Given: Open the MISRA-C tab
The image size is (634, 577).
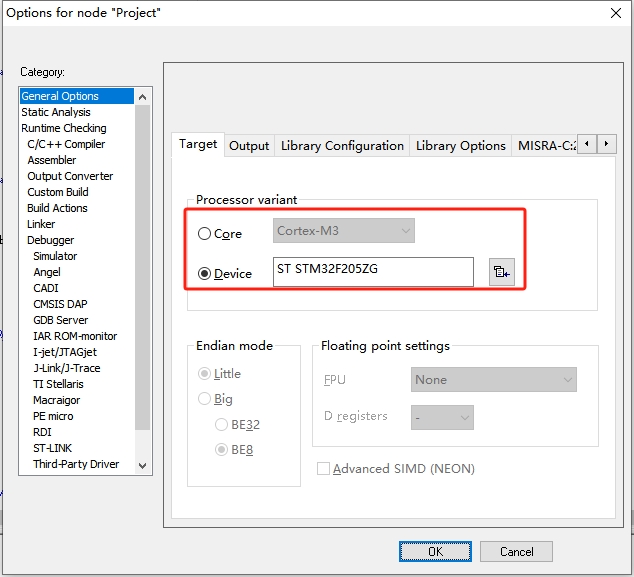Looking at the screenshot, I should tap(546, 146).
